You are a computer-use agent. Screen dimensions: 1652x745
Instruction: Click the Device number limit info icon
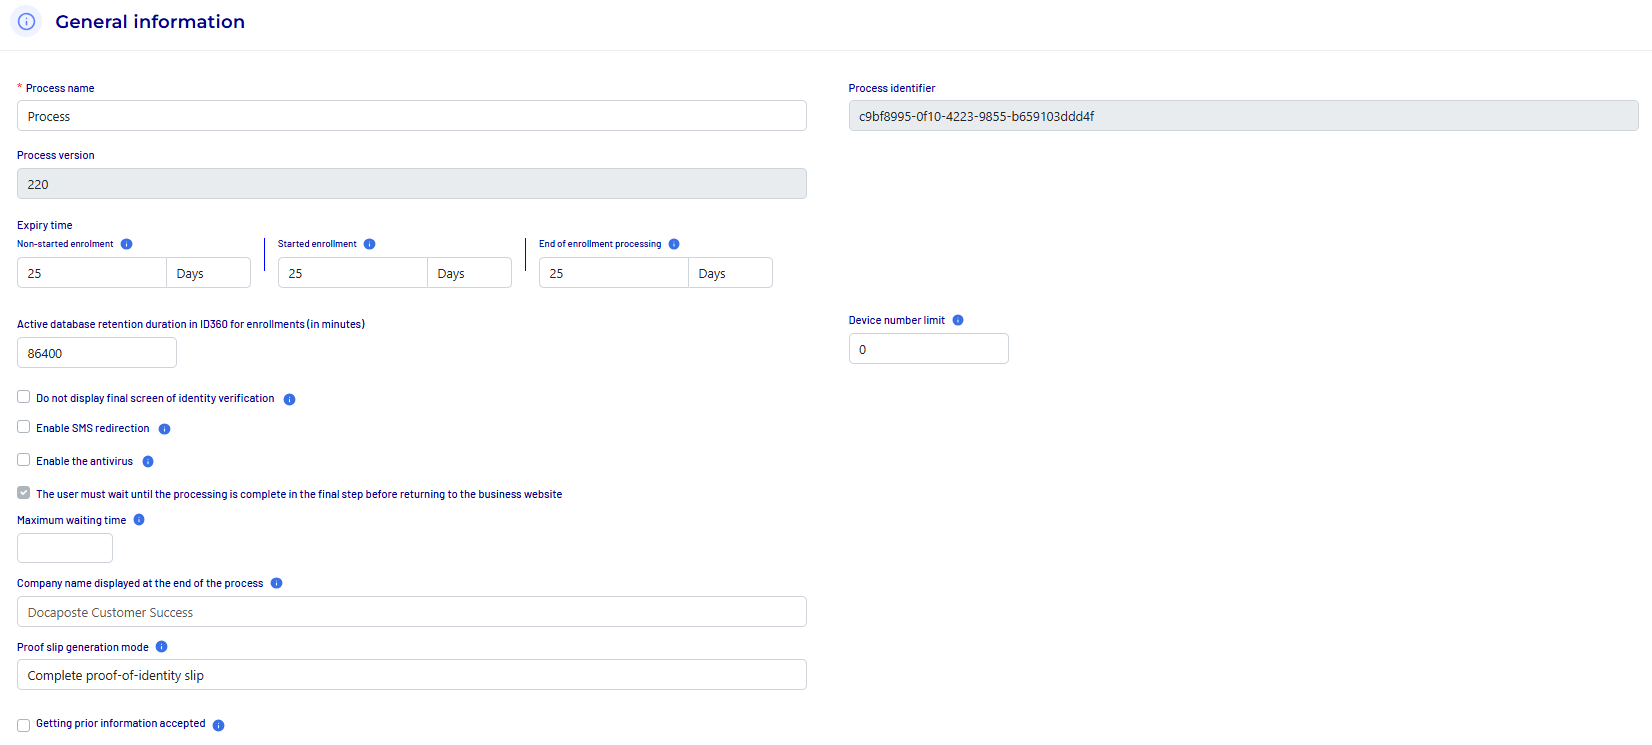click(958, 320)
